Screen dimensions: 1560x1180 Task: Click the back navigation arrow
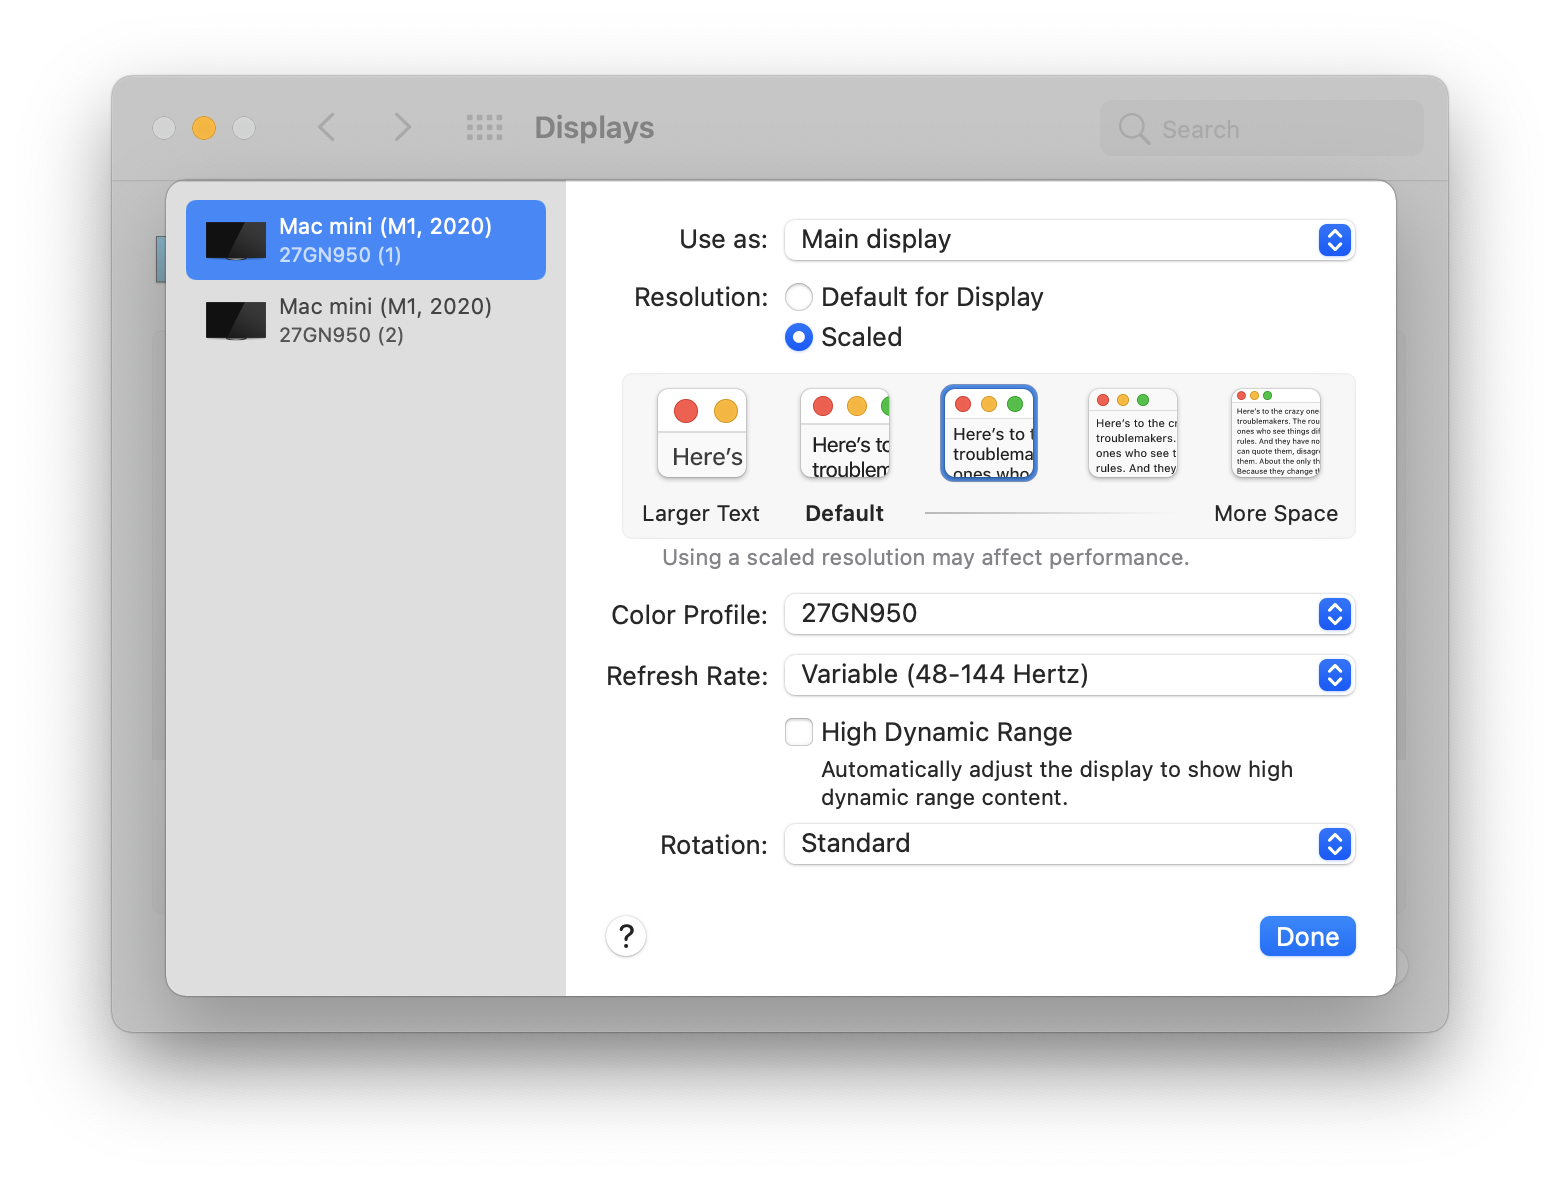pos(326,127)
